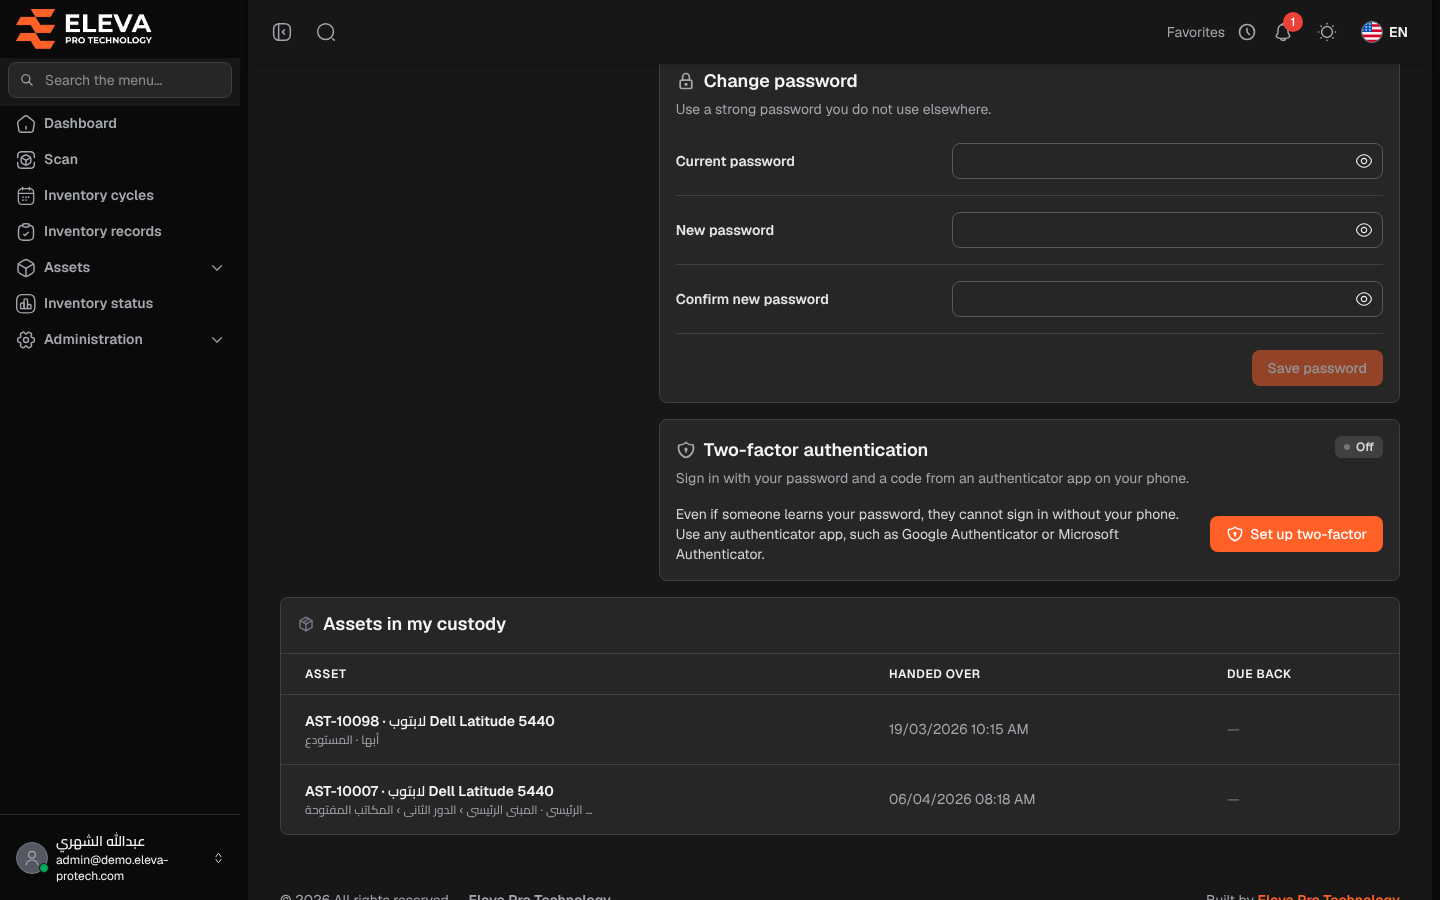Click the Administration gear icon
The height and width of the screenshot is (900, 1440).
pyautogui.click(x=26, y=340)
